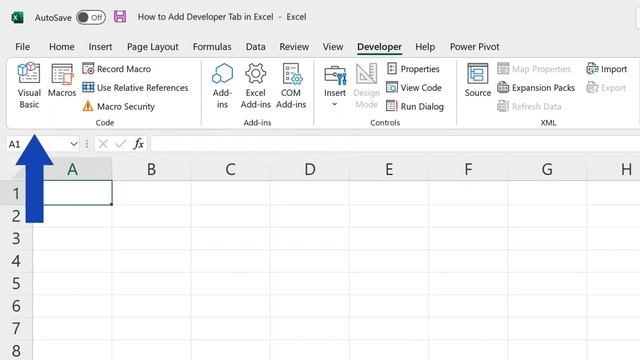640x360 pixels.
Task: Click Refresh Data in XML group
Action: click(x=529, y=107)
